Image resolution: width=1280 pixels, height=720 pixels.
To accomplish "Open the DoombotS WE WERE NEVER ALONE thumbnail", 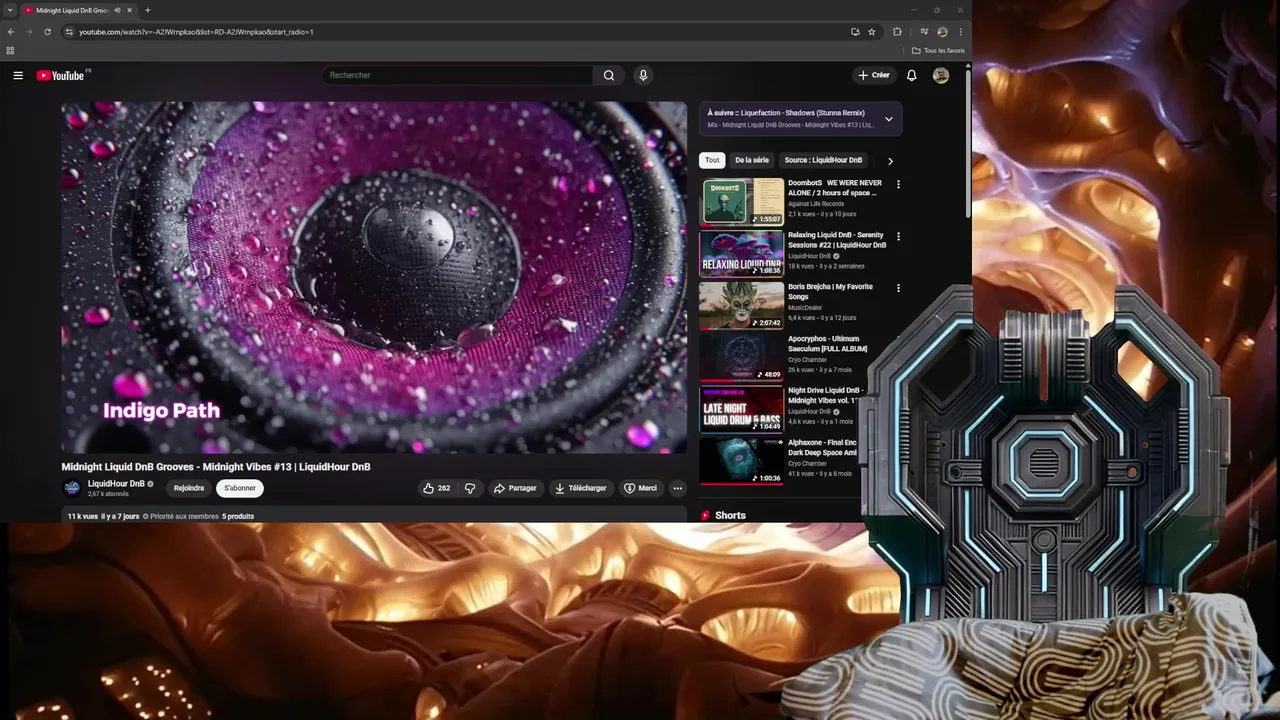I will tap(741, 201).
